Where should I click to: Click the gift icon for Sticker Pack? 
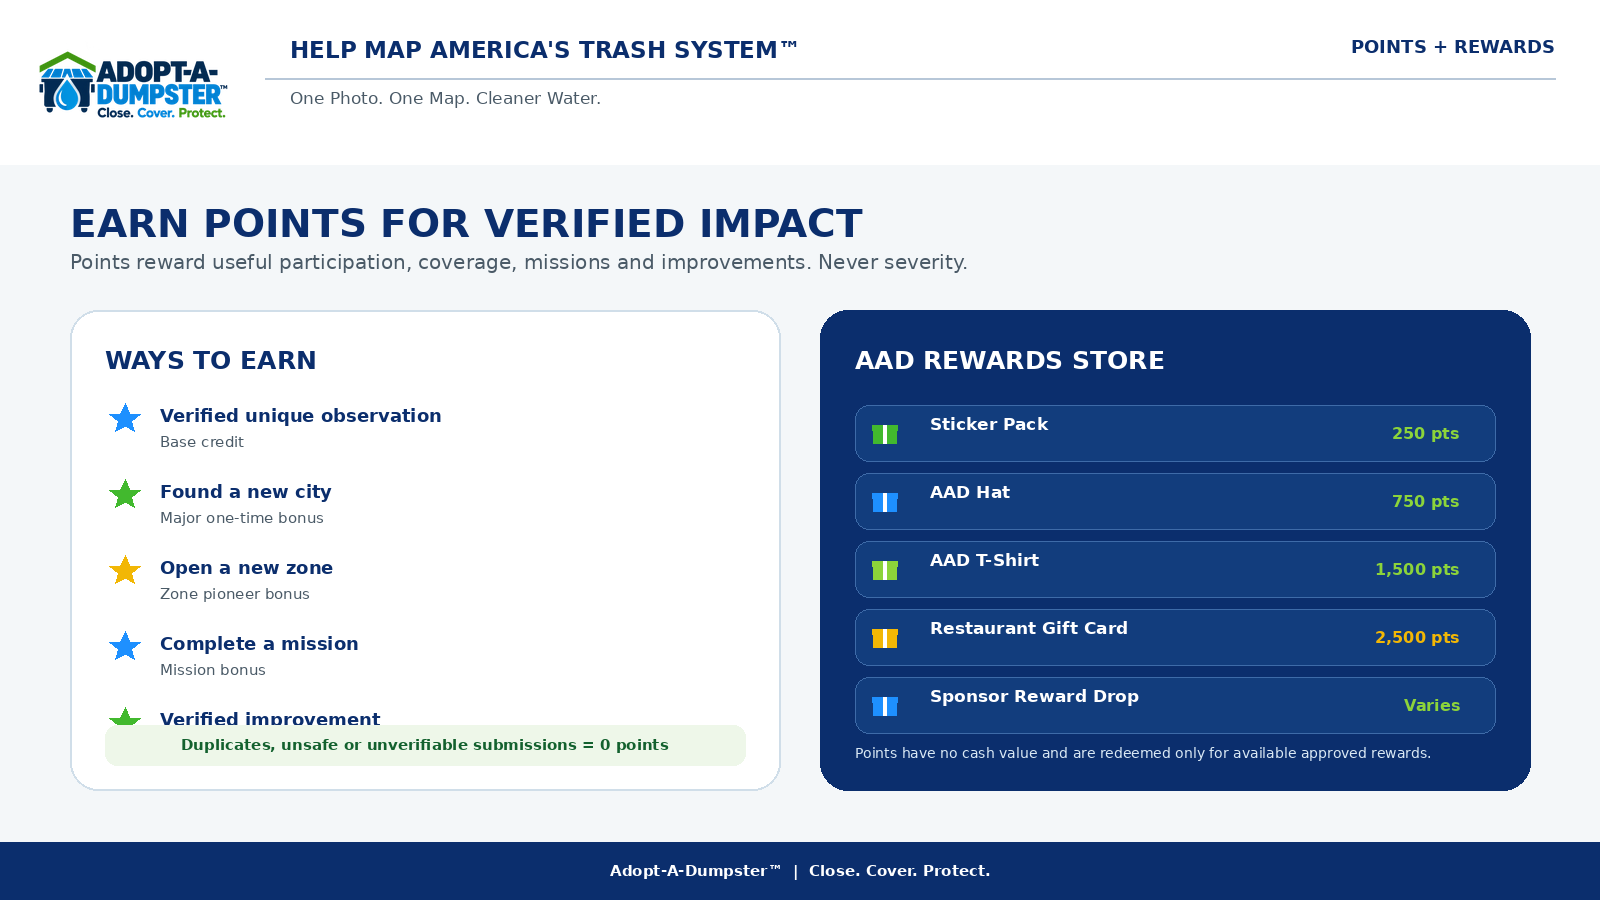coord(885,434)
